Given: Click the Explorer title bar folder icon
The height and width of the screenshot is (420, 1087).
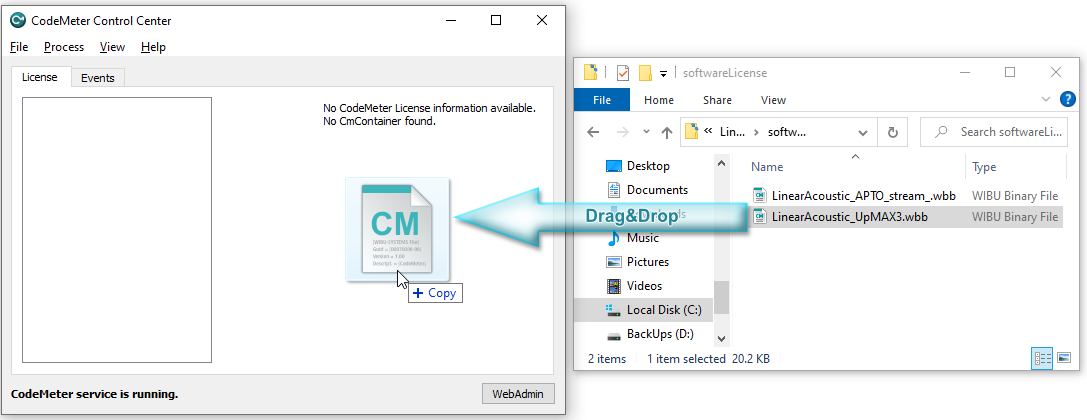Looking at the screenshot, I should 591,72.
